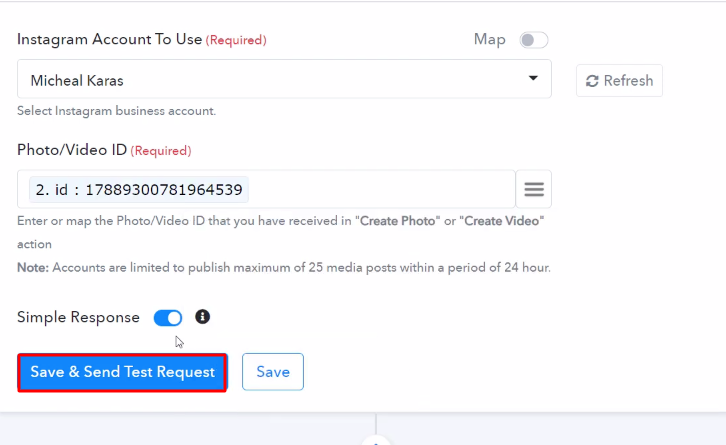Screen dimensions: 726x445
Task: Click the Photo/Video ID label
Action: [72, 150]
